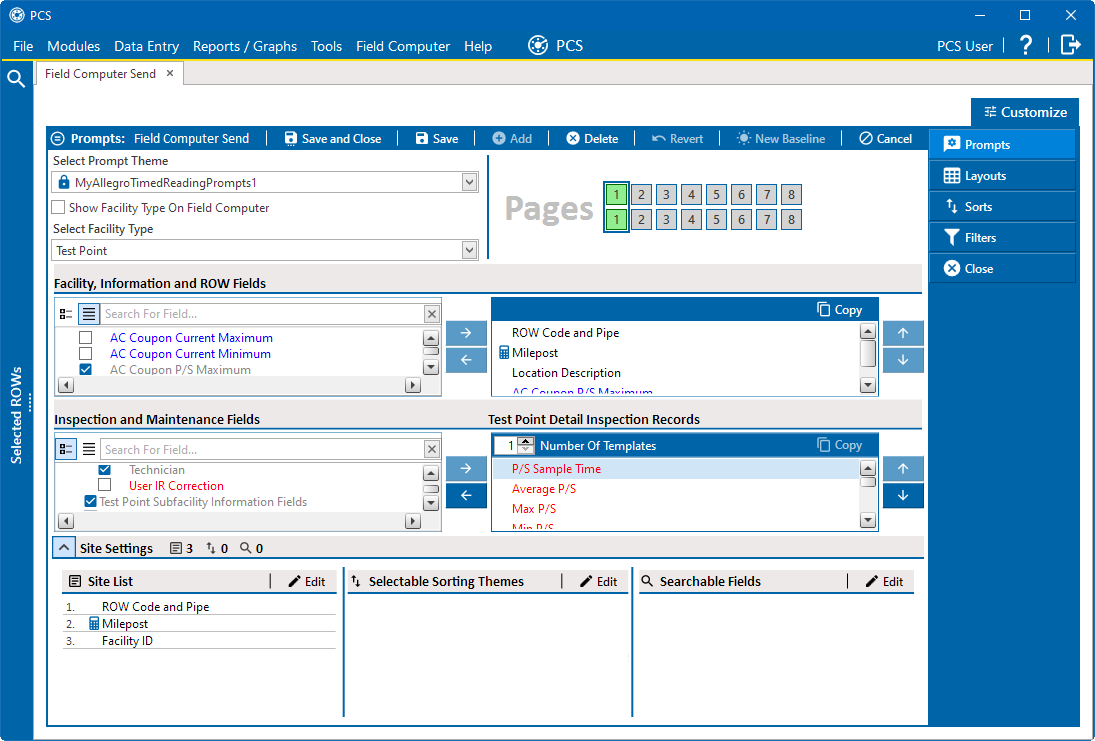Check AC Coupon Current Minimum
Screen dimensions: 1095x741
coord(85,353)
